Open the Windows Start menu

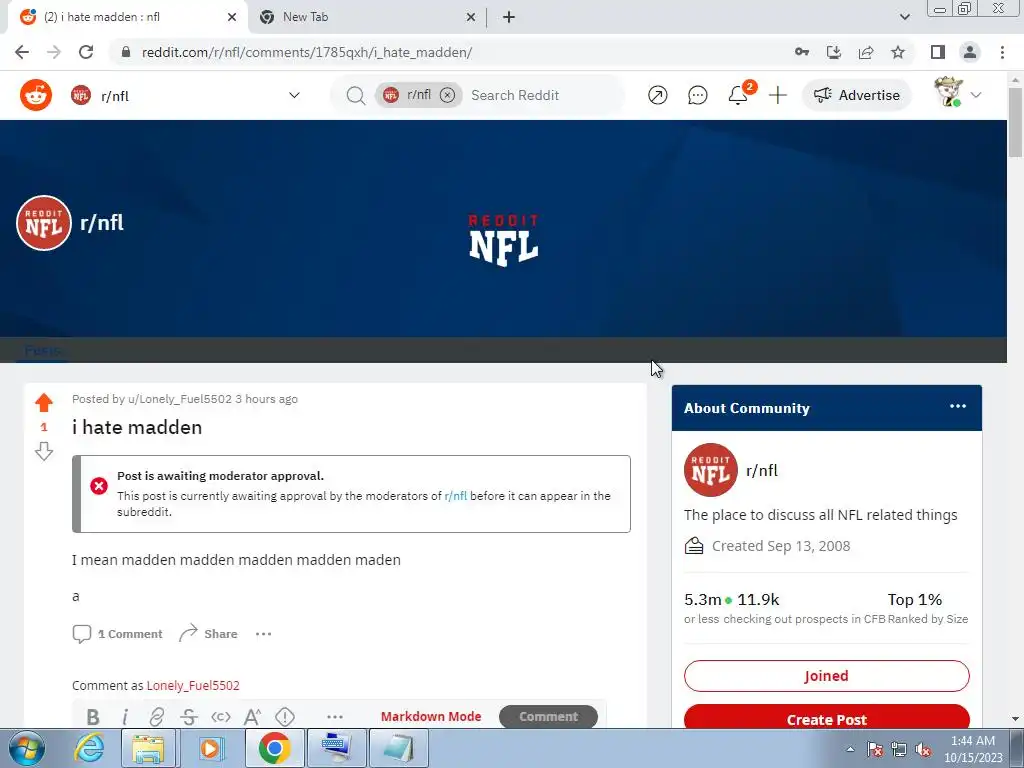pyautogui.click(x=27, y=748)
